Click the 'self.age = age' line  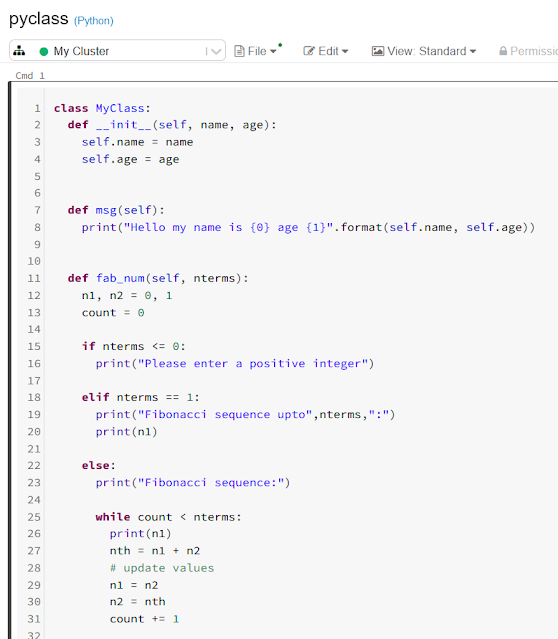[x=130, y=159]
